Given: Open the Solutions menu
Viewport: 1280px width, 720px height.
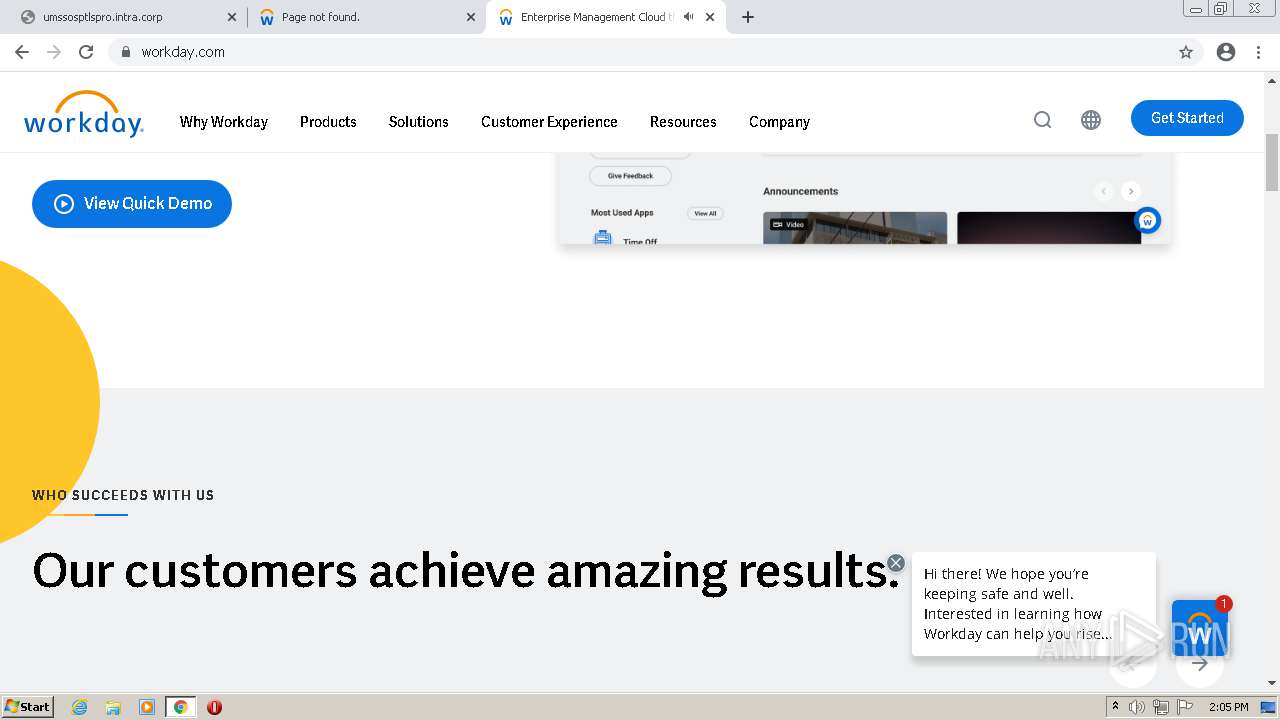Looking at the screenshot, I should click(x=418, y=122).
